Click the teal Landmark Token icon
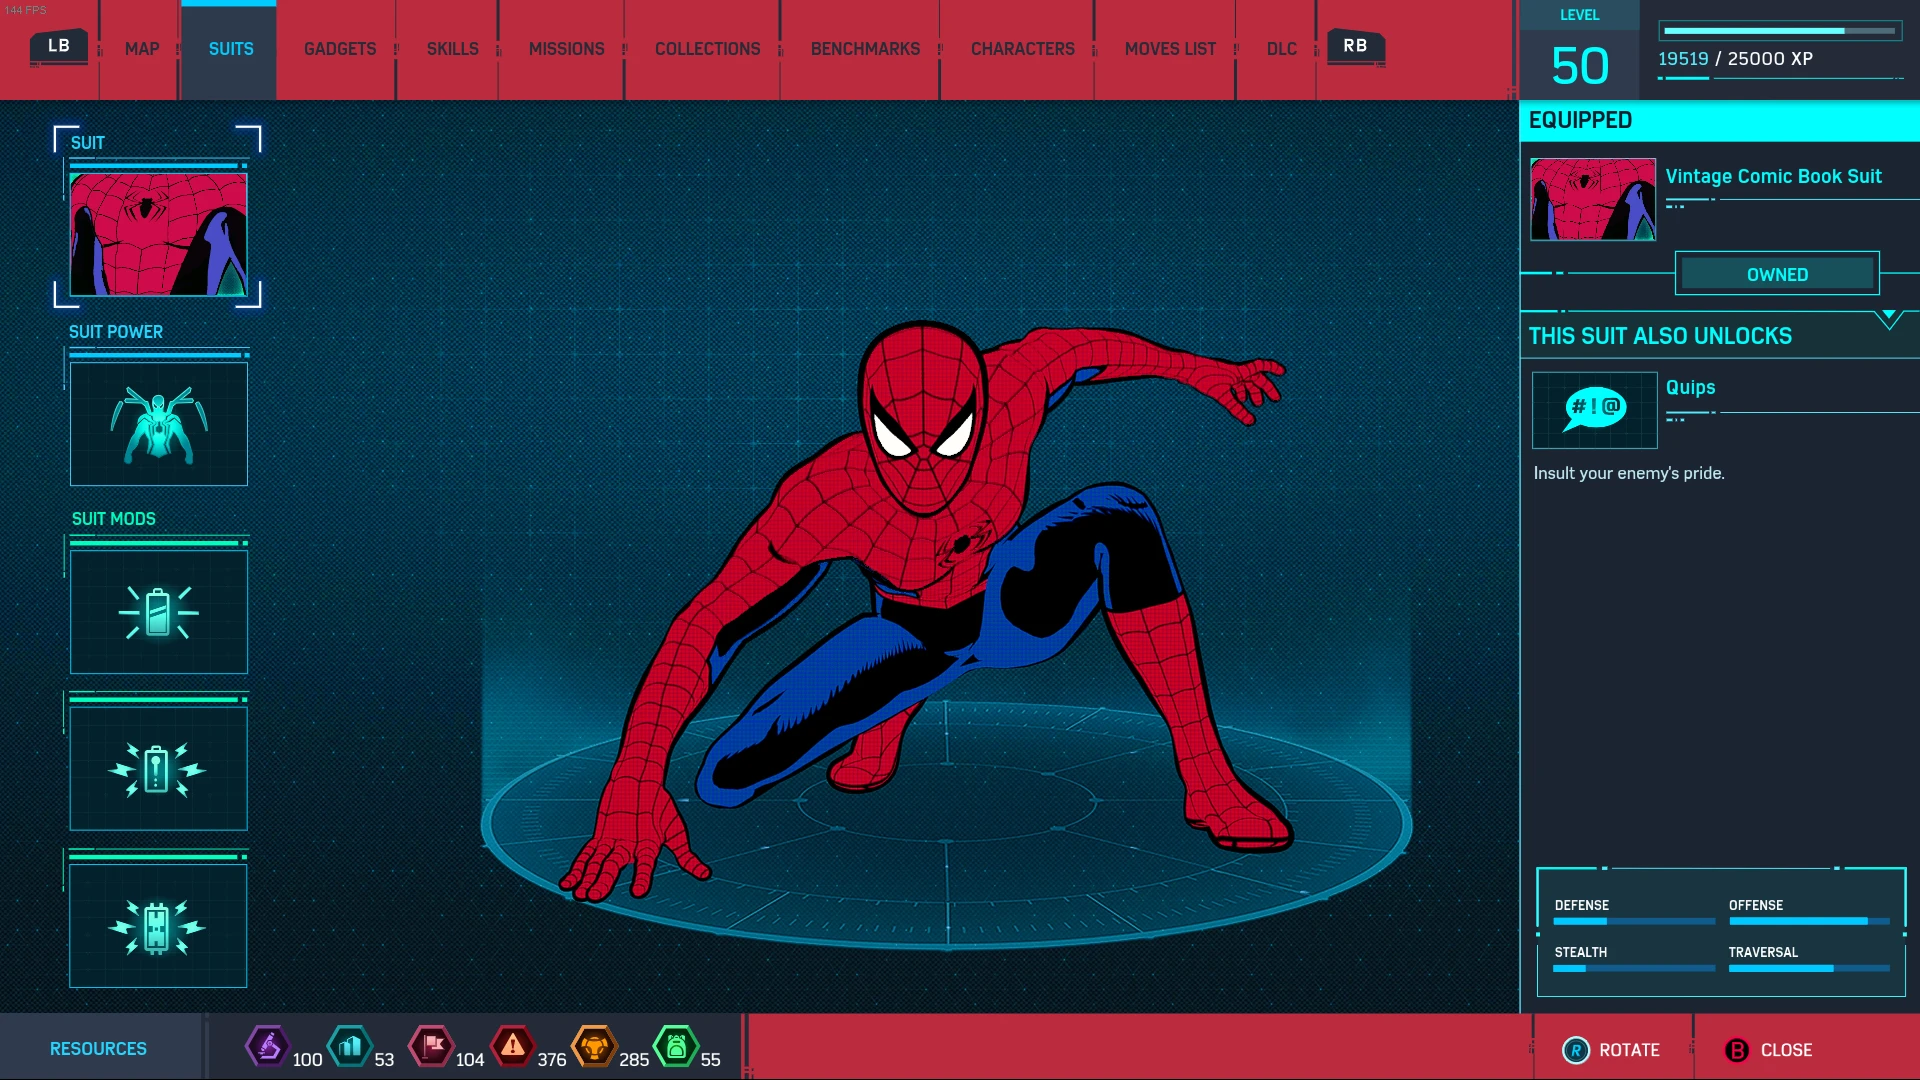 (350, 1047)
